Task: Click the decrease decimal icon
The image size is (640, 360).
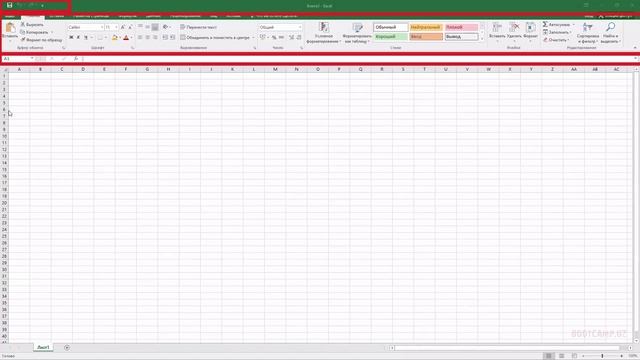Action: pos(299,37)
